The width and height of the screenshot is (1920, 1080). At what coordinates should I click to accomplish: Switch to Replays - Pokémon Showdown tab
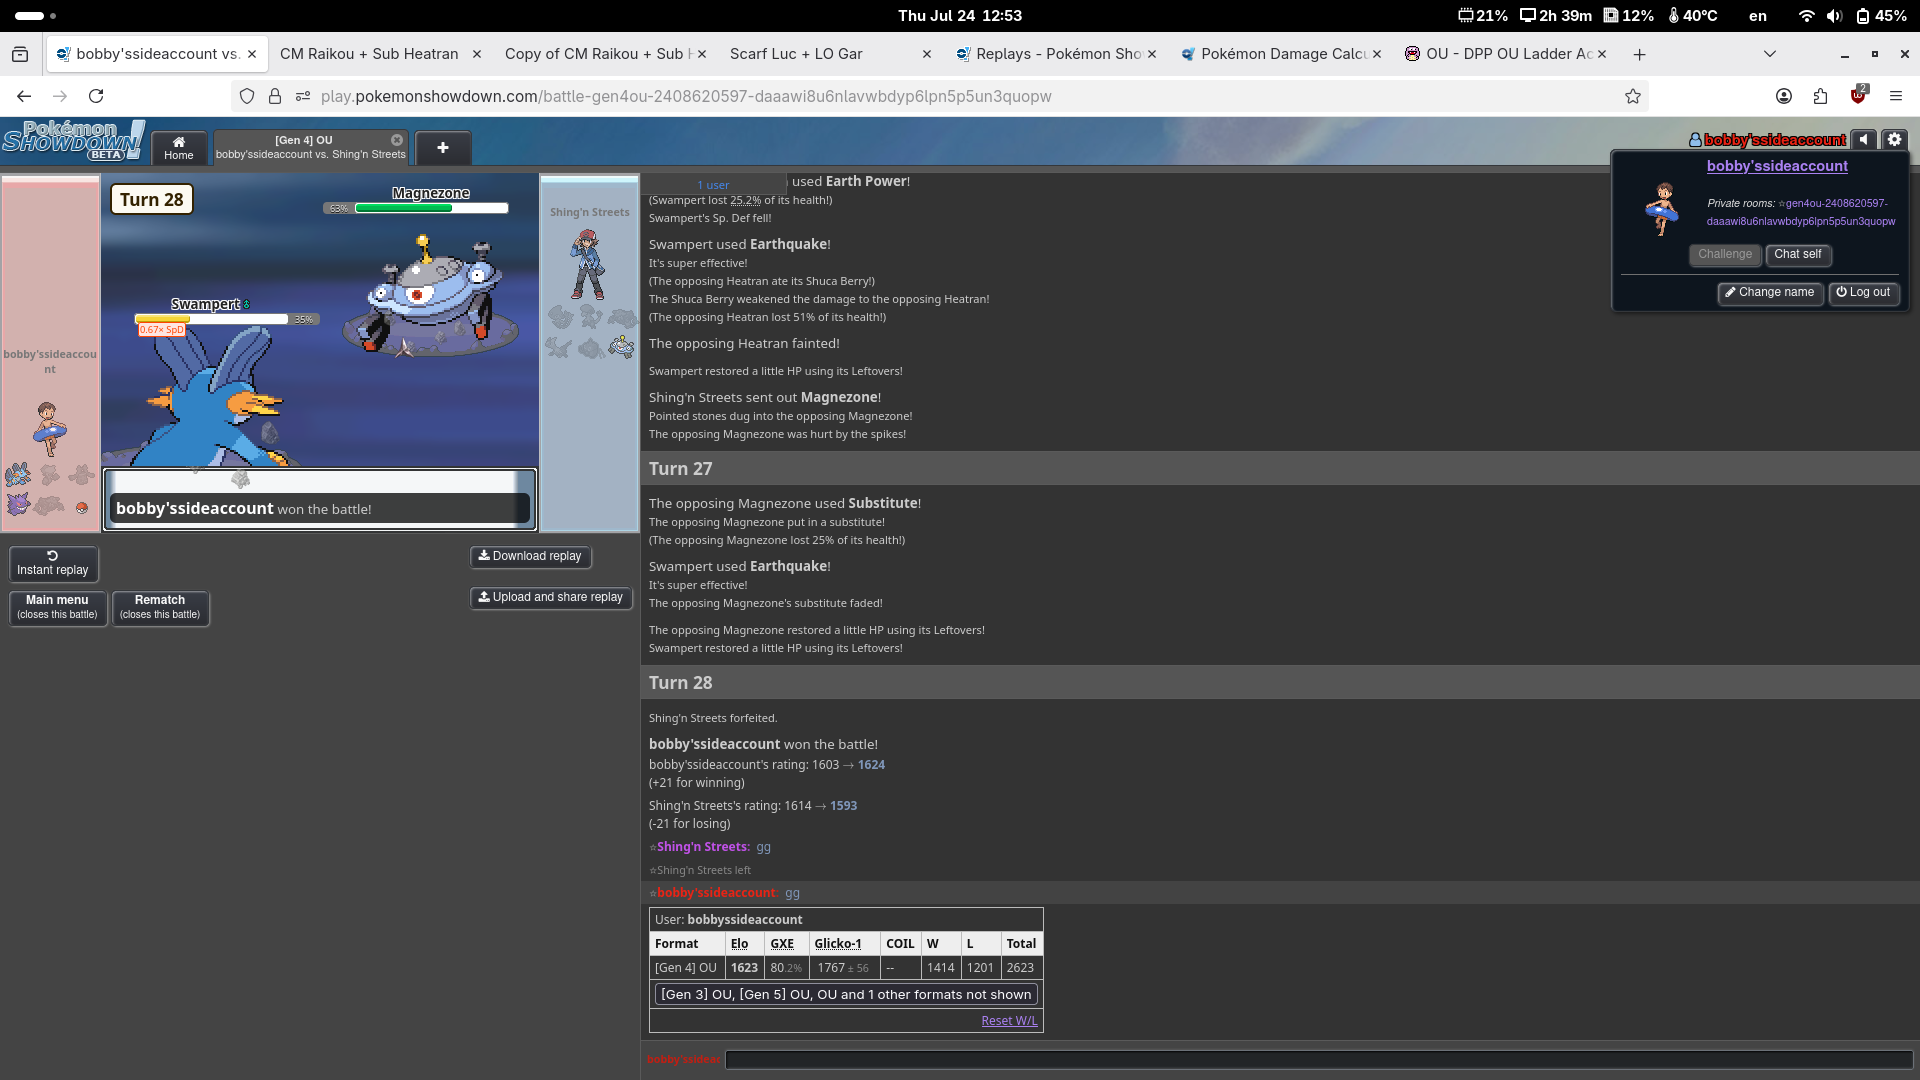click(x=1059, y=54)
